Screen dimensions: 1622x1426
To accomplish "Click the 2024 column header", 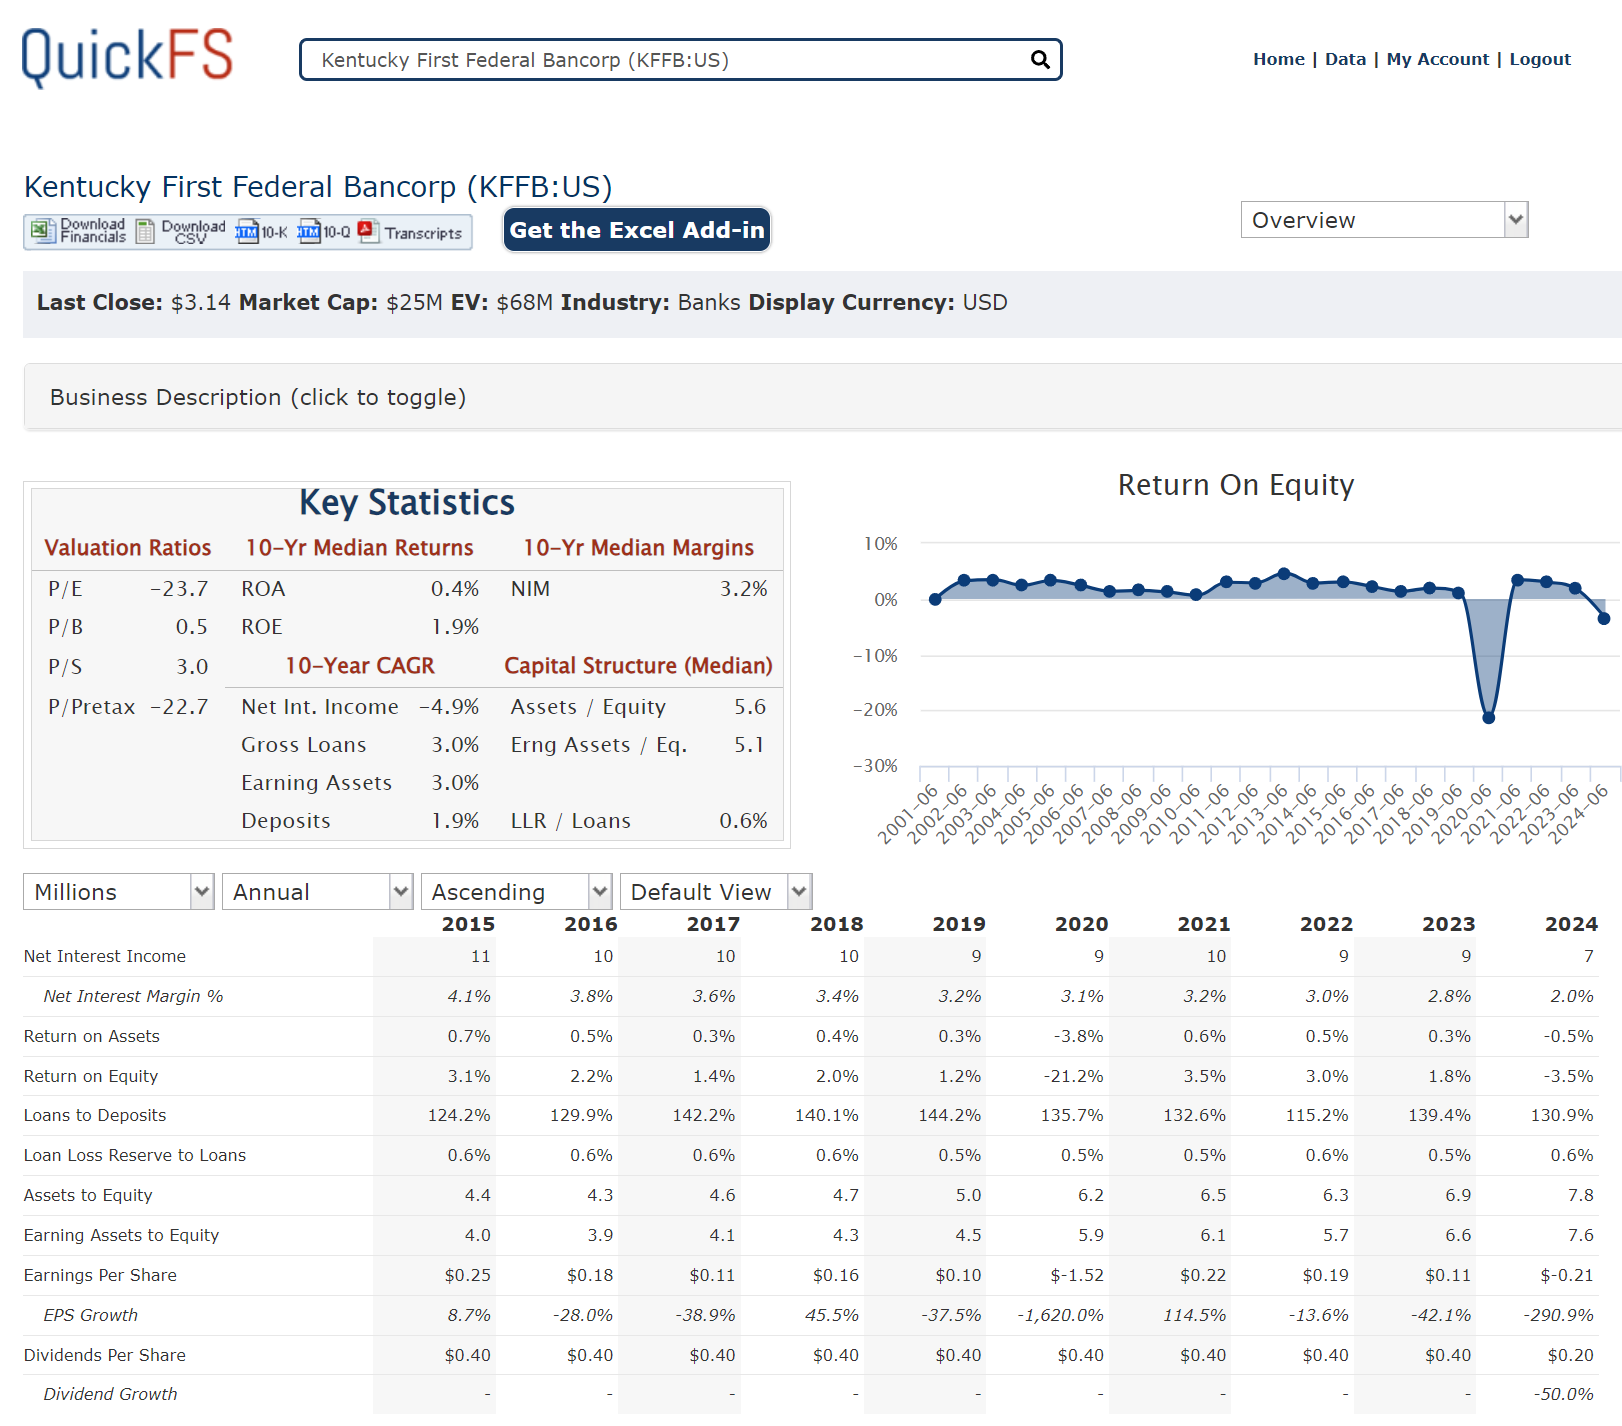I will [1571, 924].
